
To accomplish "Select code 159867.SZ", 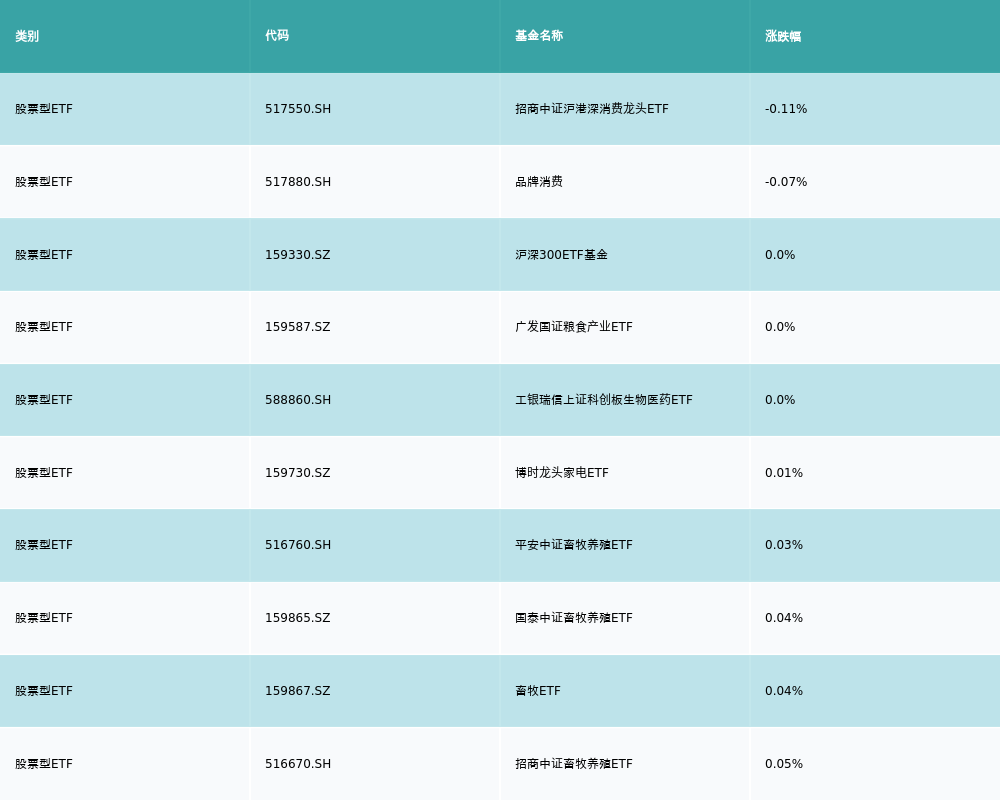I will (298, 691).
